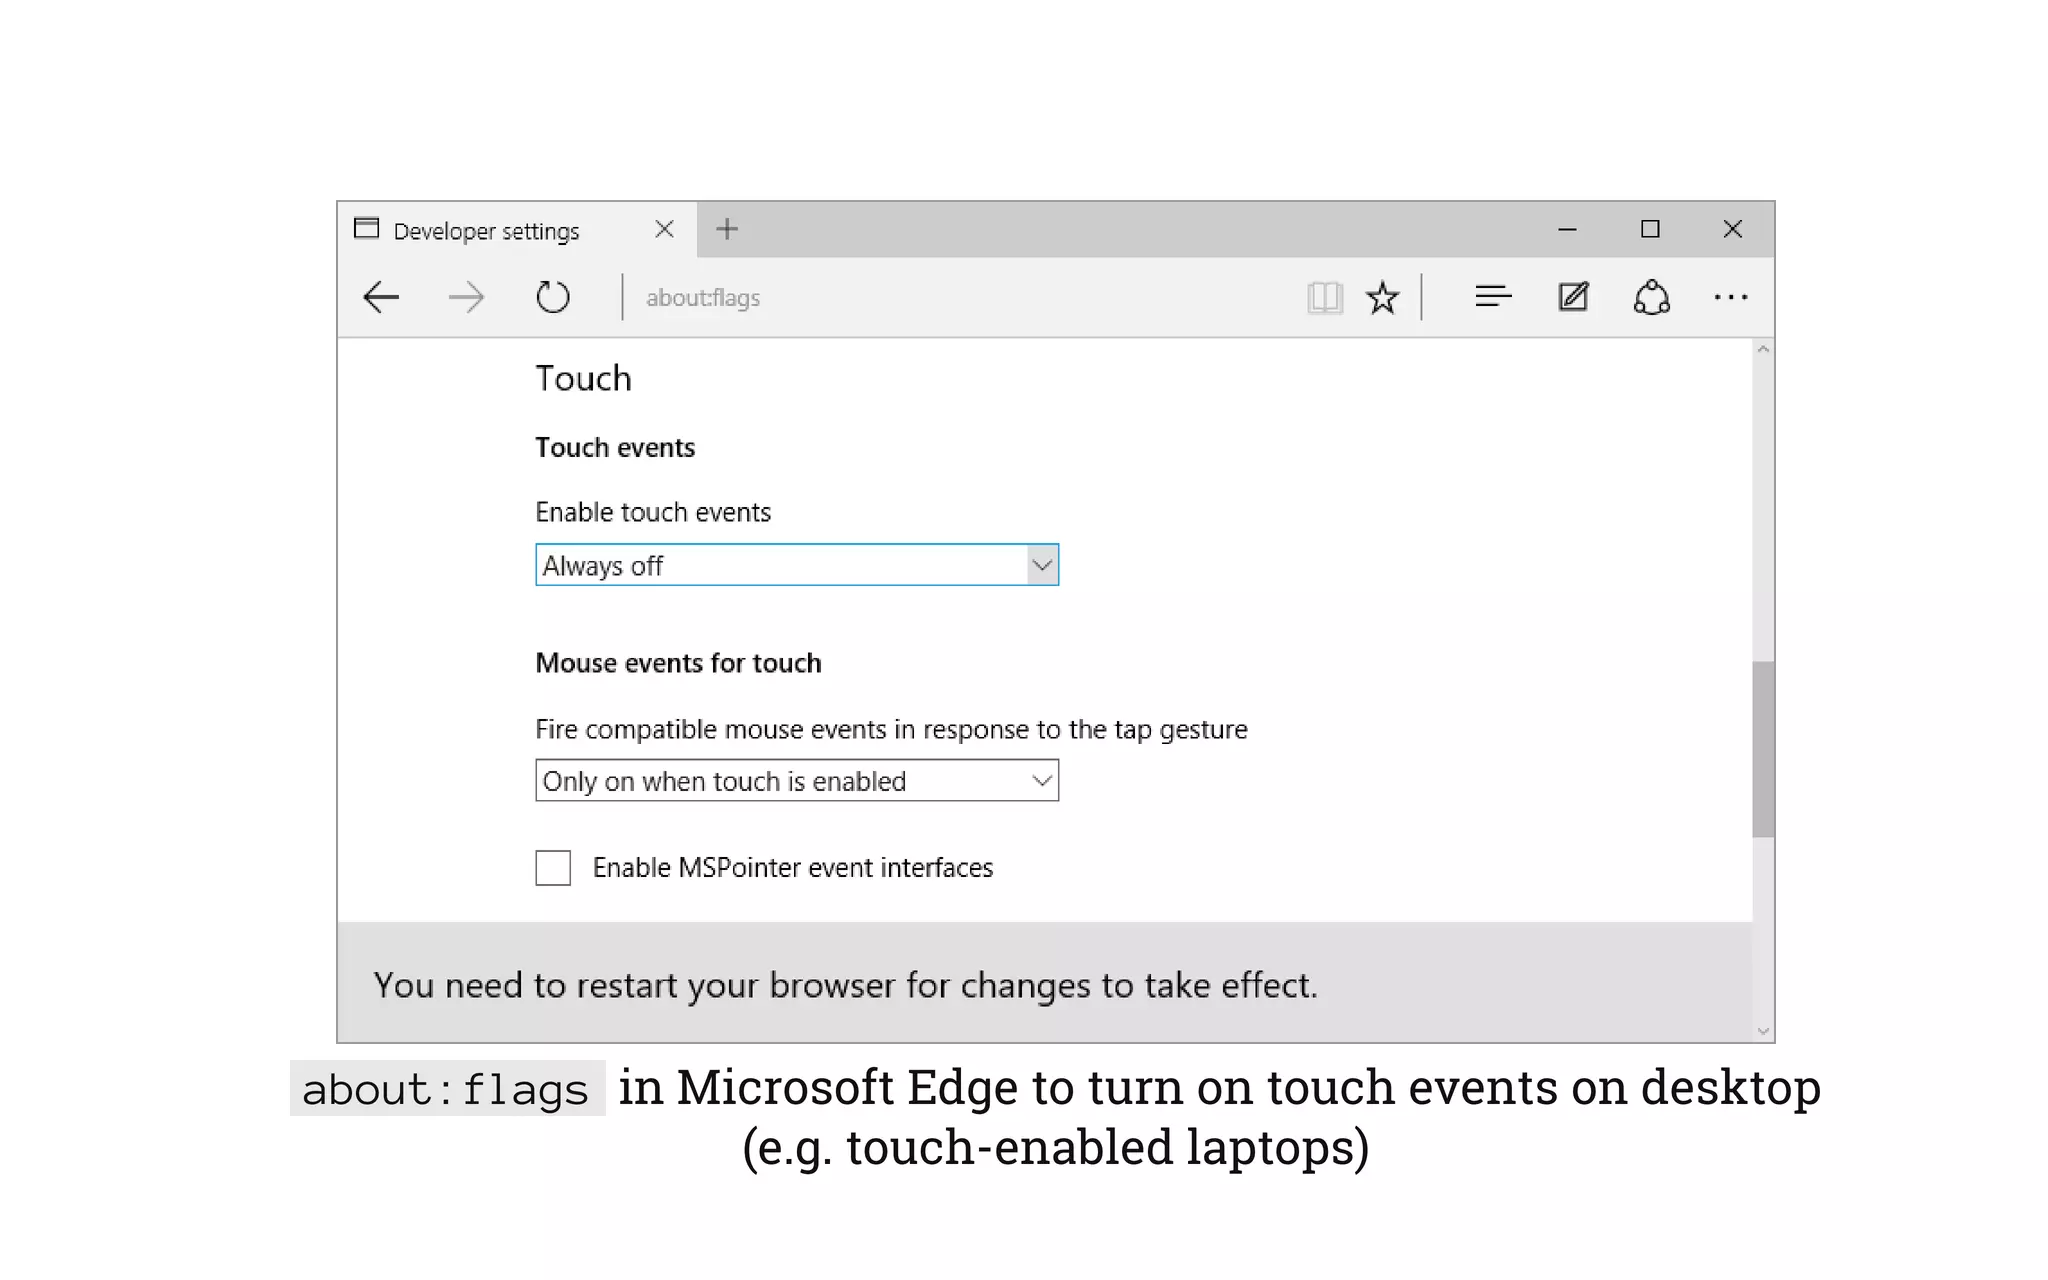The image size is (2048, 1280).
Task: Check Enable MSPointer event interfaces
Action: 553,868
